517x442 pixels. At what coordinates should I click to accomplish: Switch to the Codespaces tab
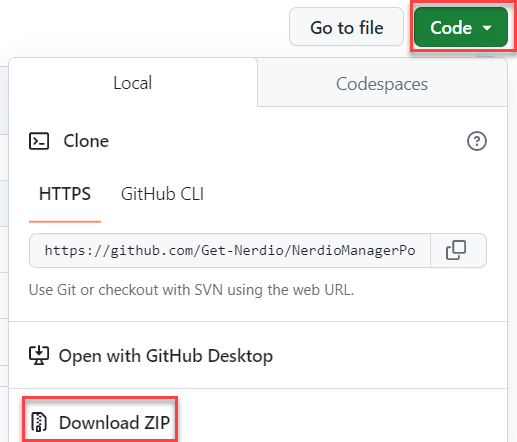tap(382, 83)
